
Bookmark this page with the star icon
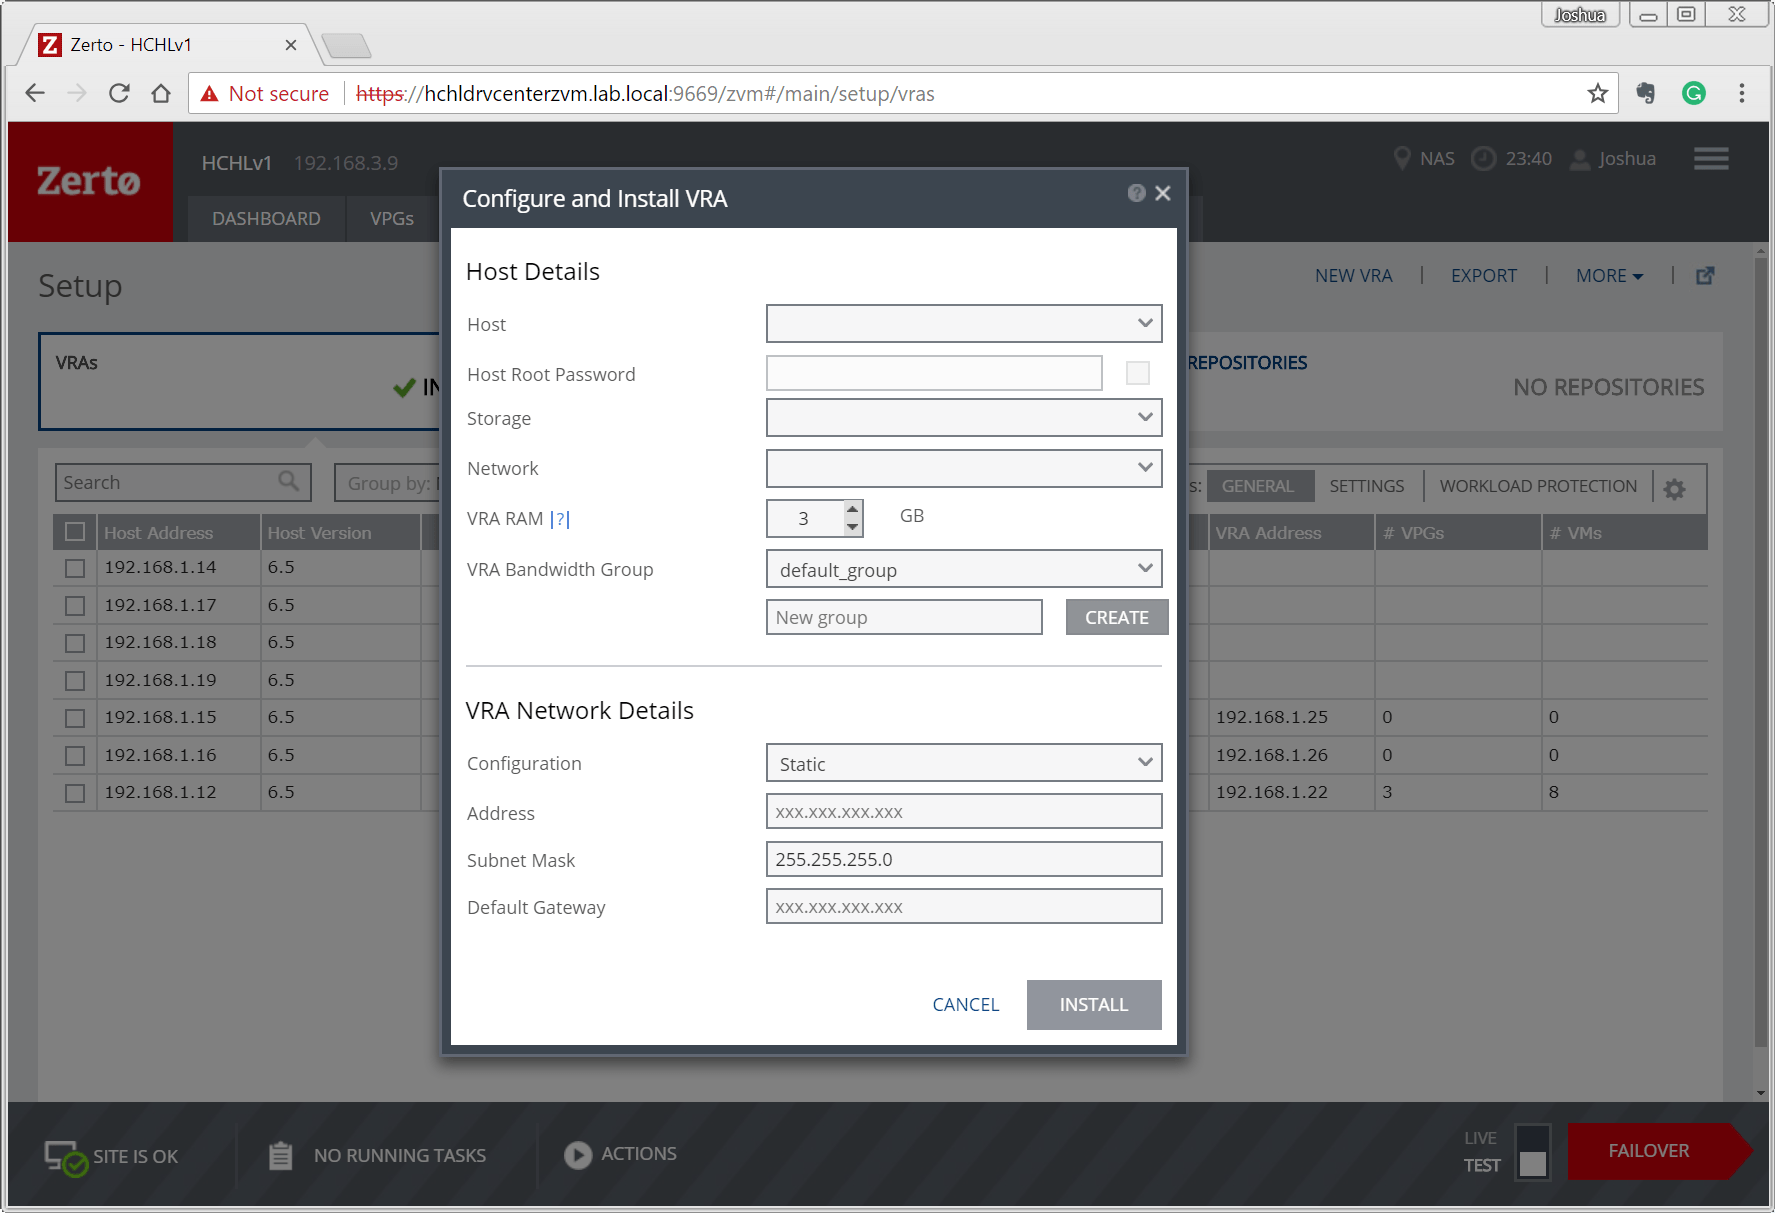point(1597,94)
